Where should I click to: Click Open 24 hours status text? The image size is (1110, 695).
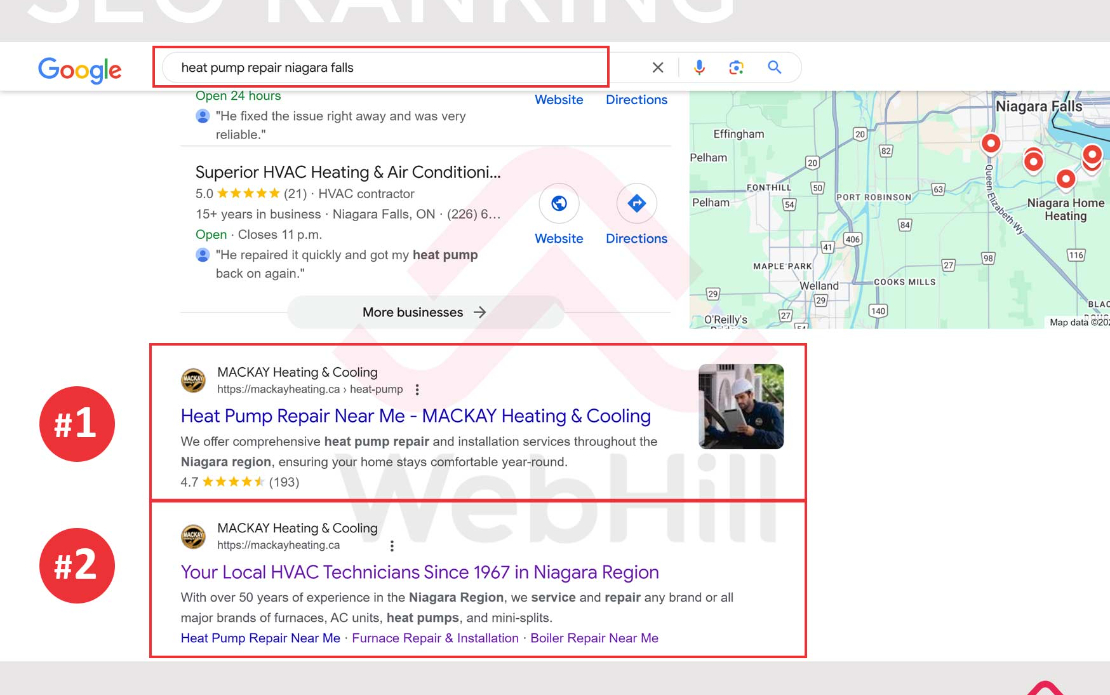(238, 96)
